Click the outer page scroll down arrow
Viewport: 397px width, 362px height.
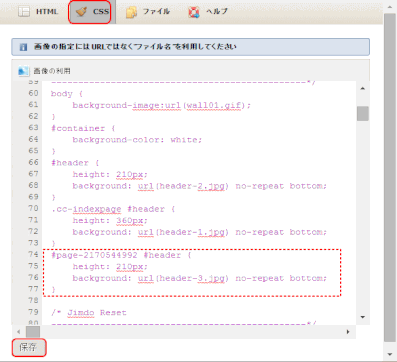pyautogui.click(x=389, y=354)
